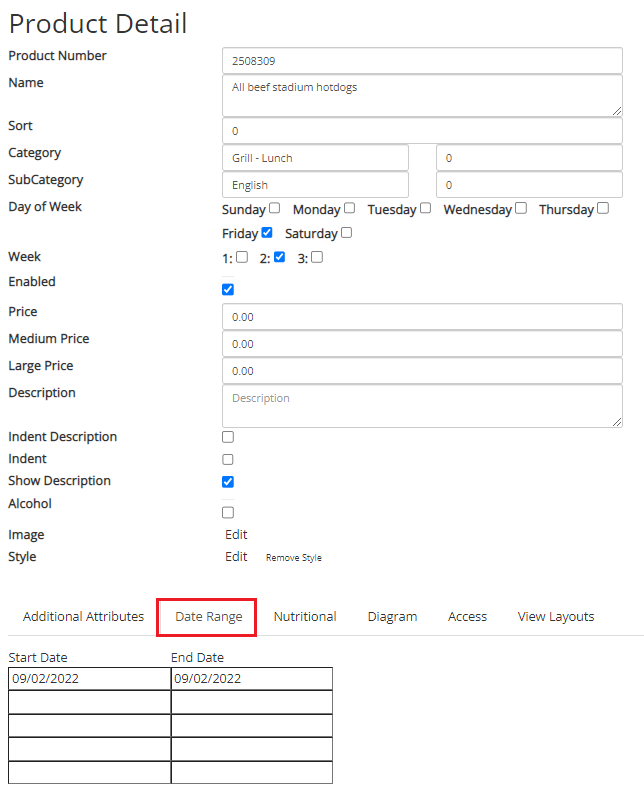Open the Diagram tab
The height and width of the screenshot is (788, 644).
[392, 616]
